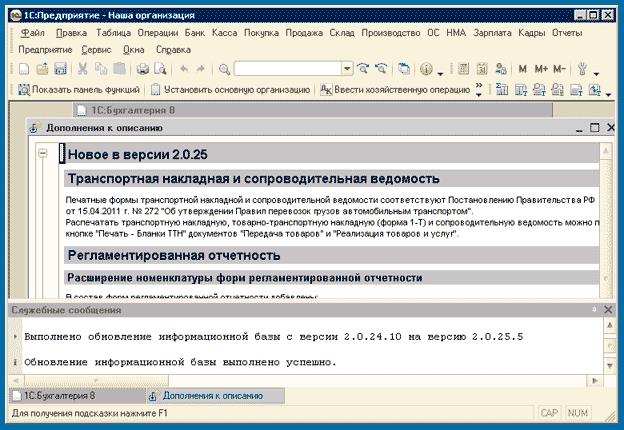The image size is (624, 430).
Task: Collapse the 'Новое в версии 2.0.25' section
Action: tap(43, 153)
